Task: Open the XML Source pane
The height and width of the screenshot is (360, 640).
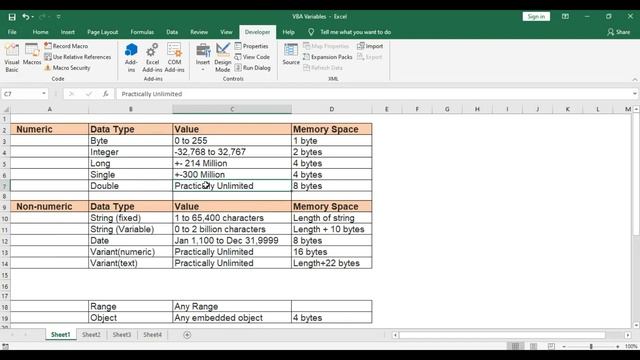Action: [291, 54]
